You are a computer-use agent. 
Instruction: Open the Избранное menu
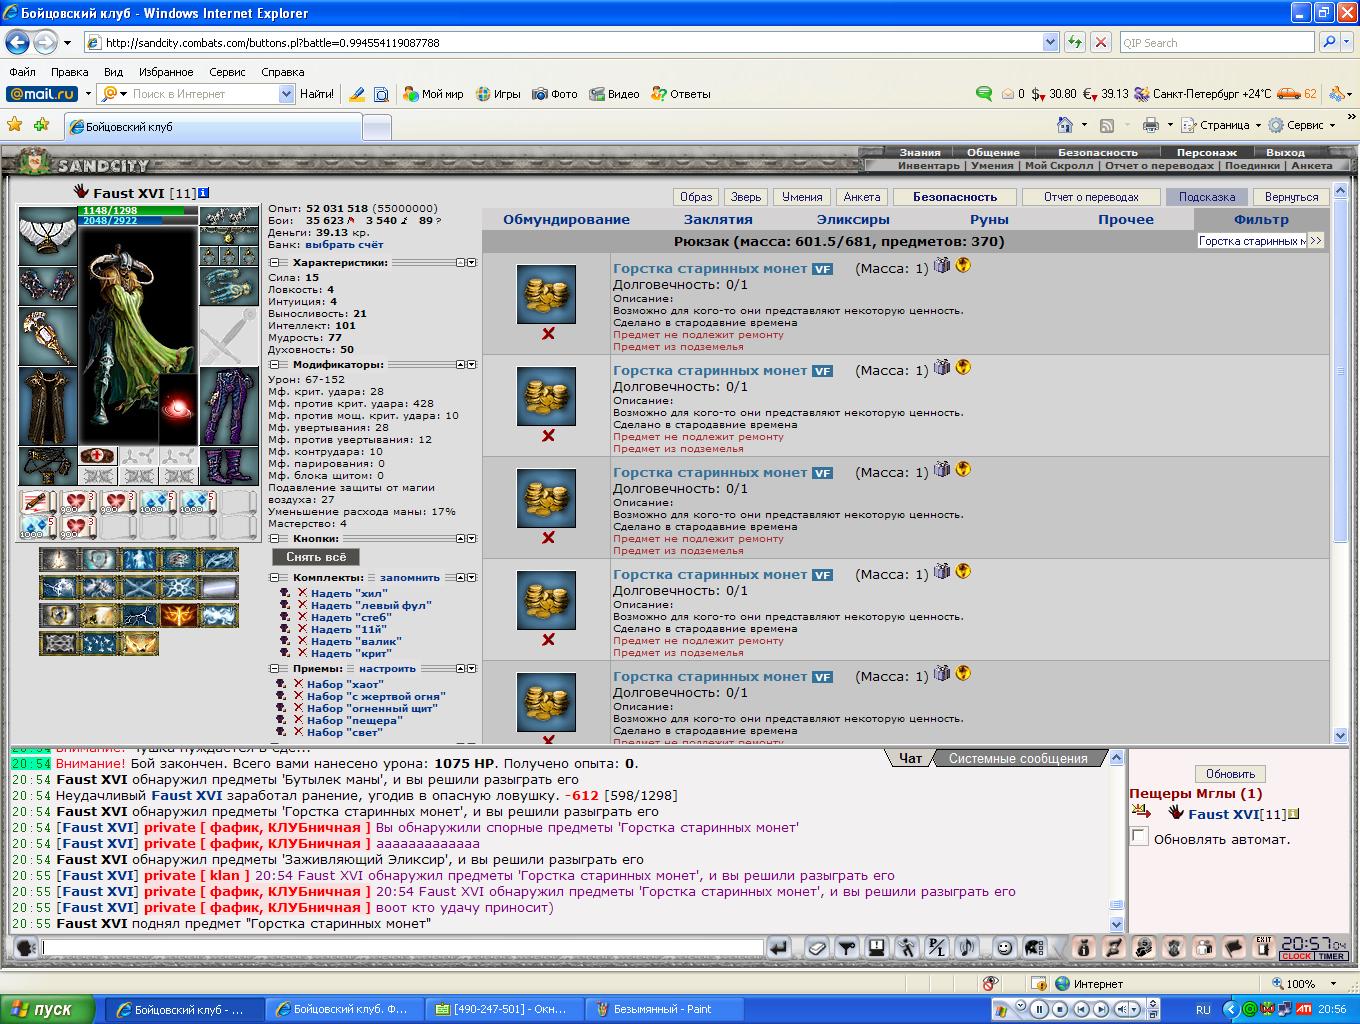[166, 72]
